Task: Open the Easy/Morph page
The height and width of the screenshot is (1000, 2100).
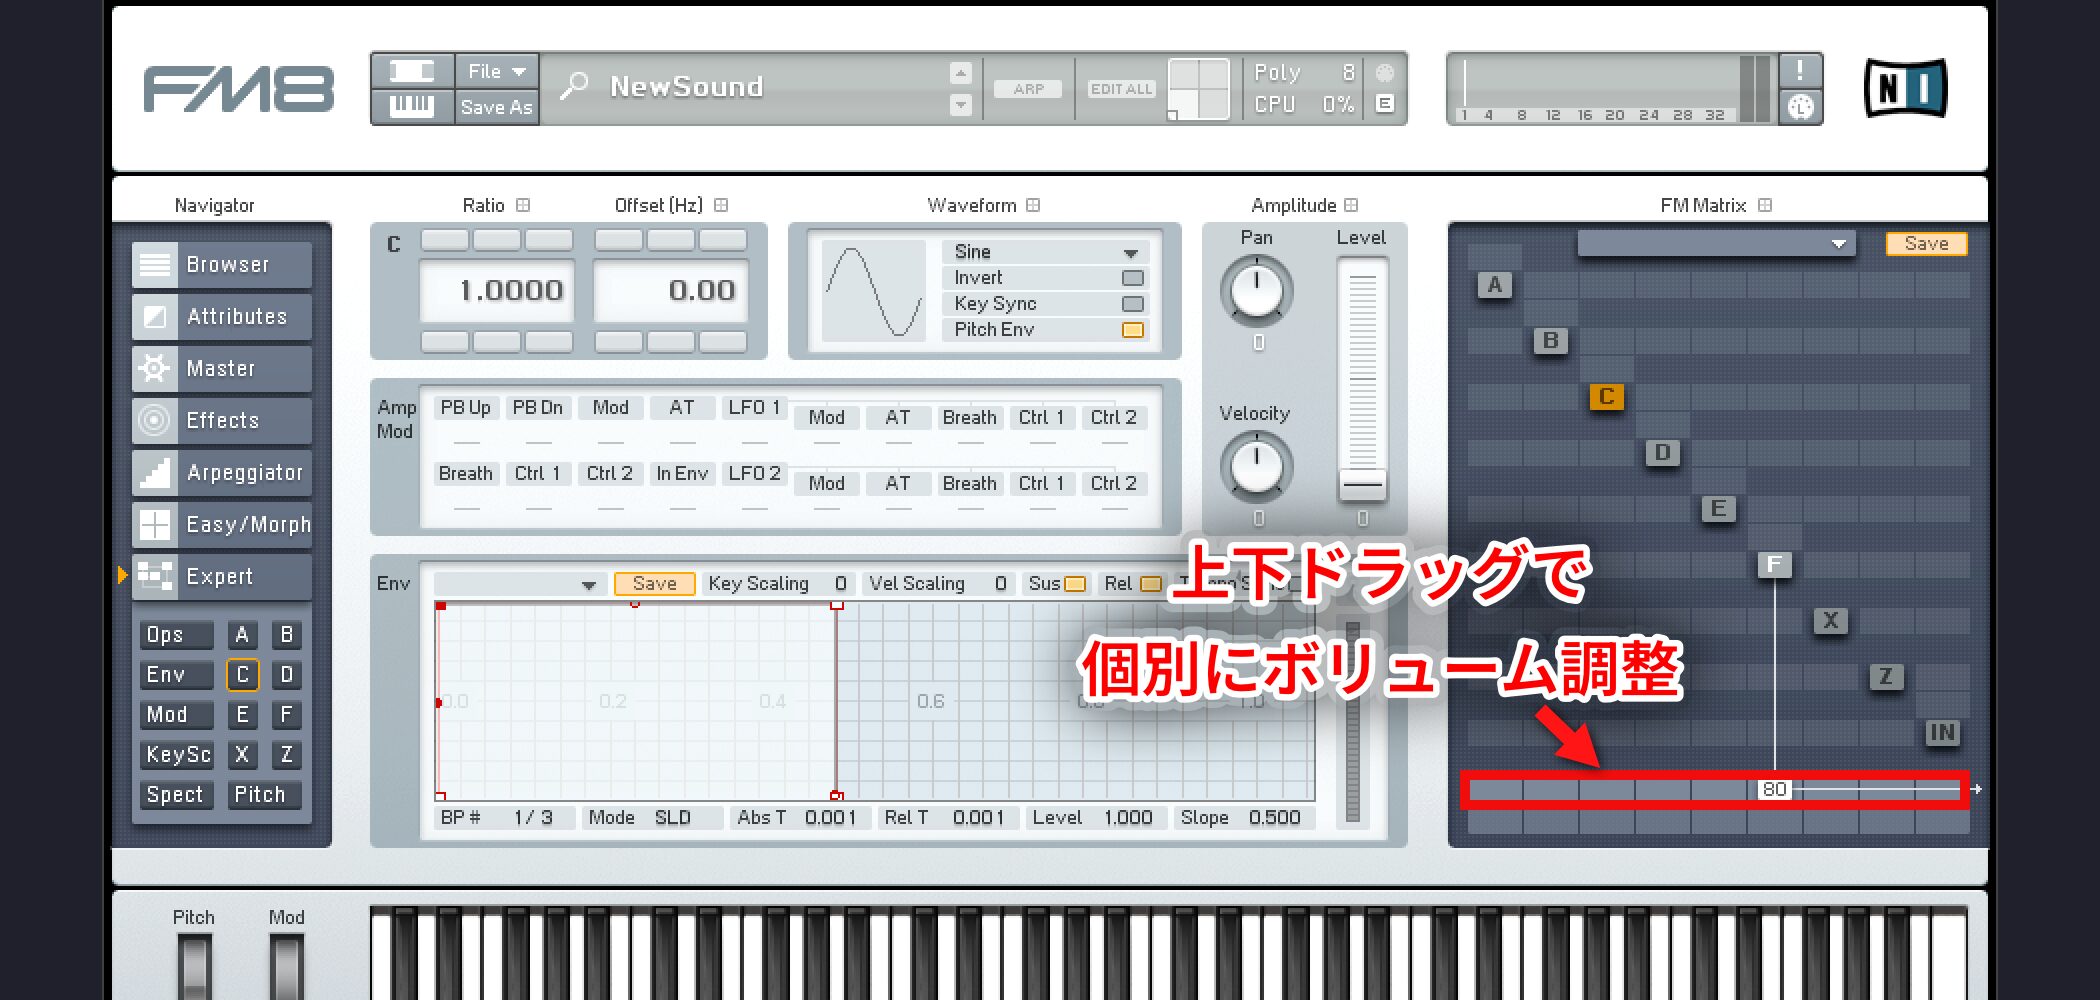Action: point(222,525)
